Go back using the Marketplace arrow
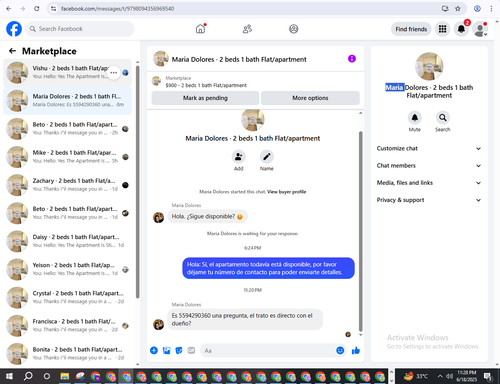Screen dimensions: 500x384 click(12, 51)
